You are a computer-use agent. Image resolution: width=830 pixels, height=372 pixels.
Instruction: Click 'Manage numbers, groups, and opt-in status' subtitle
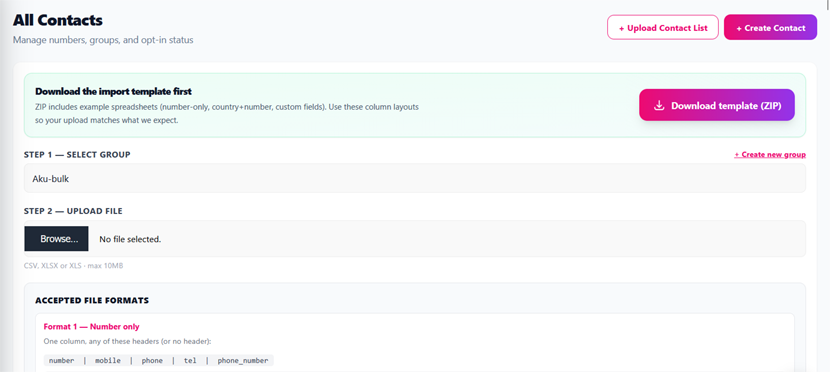point(103,40)
